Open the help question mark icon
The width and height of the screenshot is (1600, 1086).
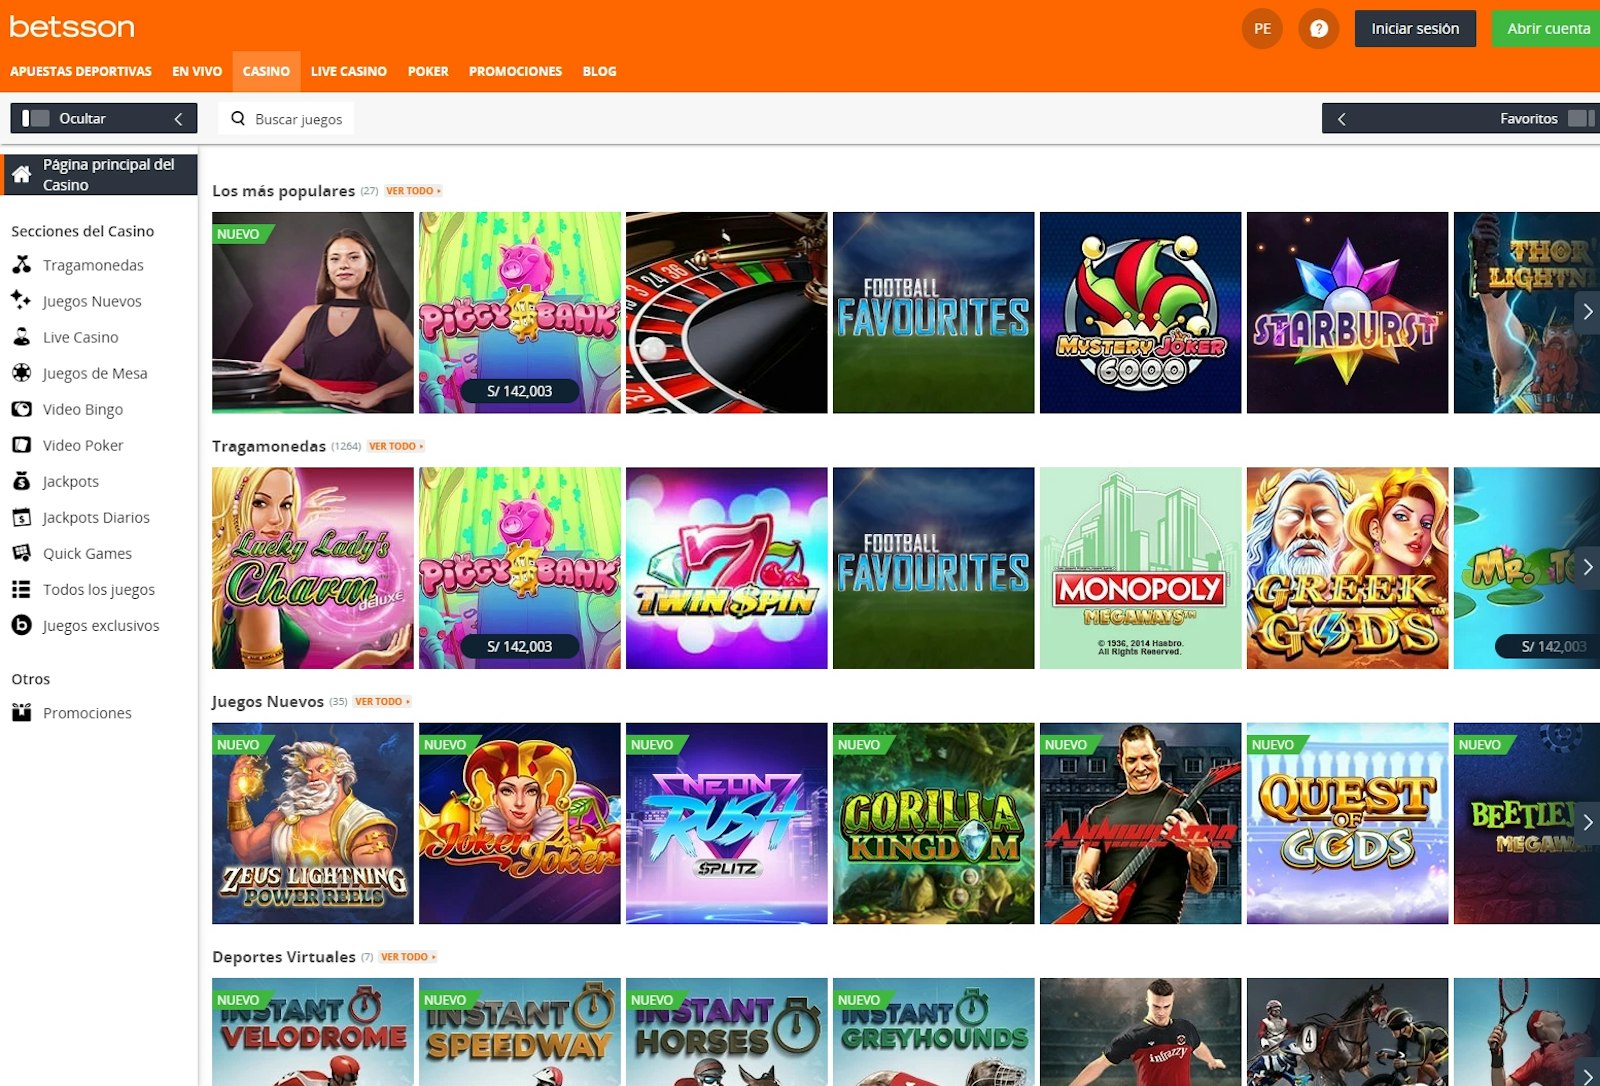tap(1318, 28)
